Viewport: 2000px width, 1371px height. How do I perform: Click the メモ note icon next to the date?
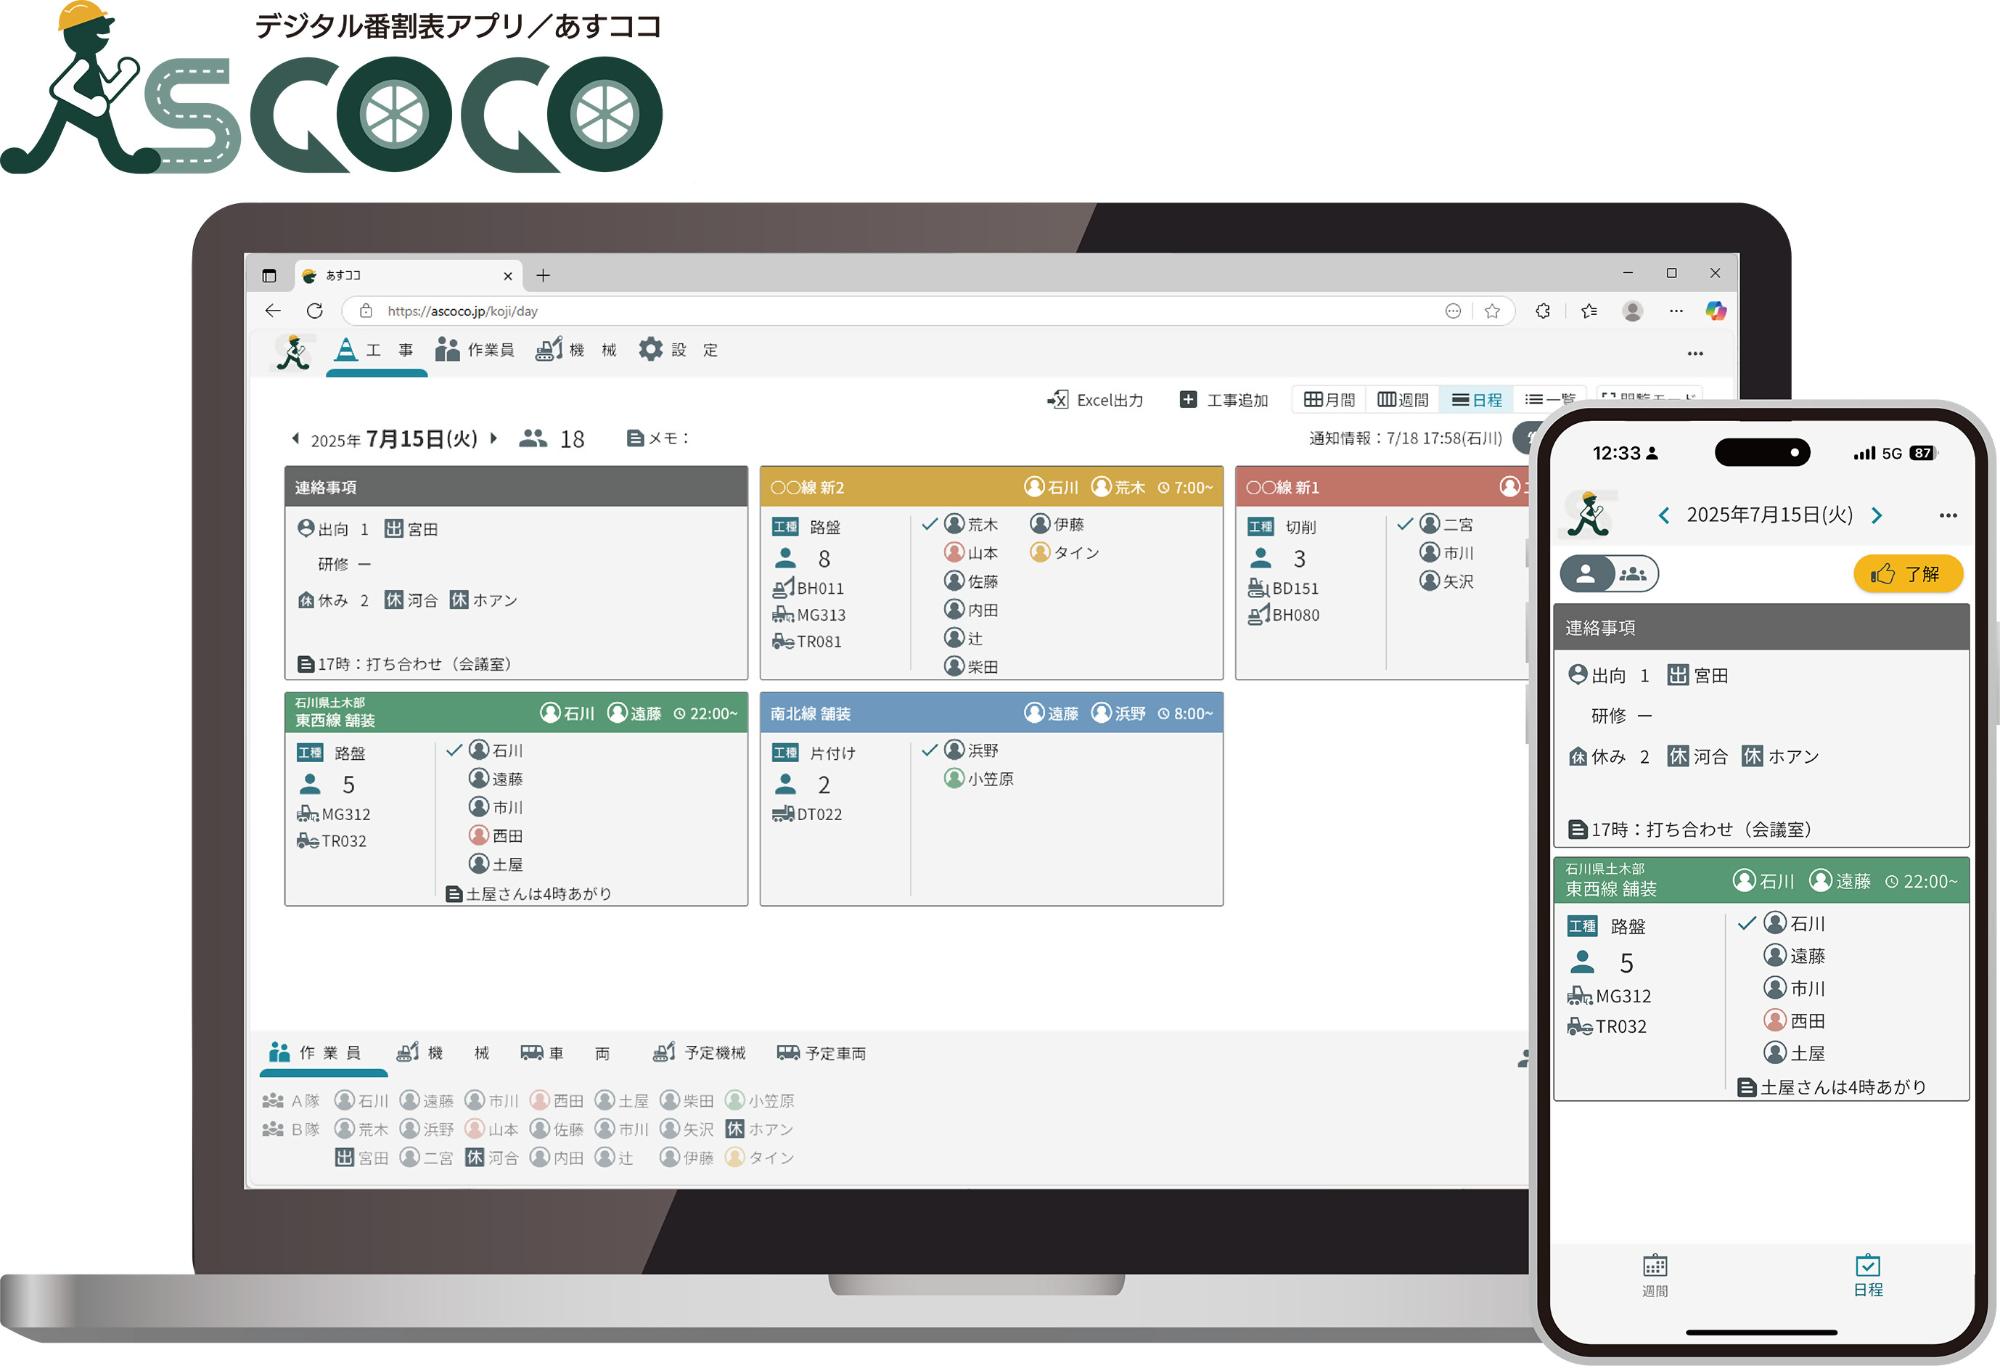click(637, 437)
